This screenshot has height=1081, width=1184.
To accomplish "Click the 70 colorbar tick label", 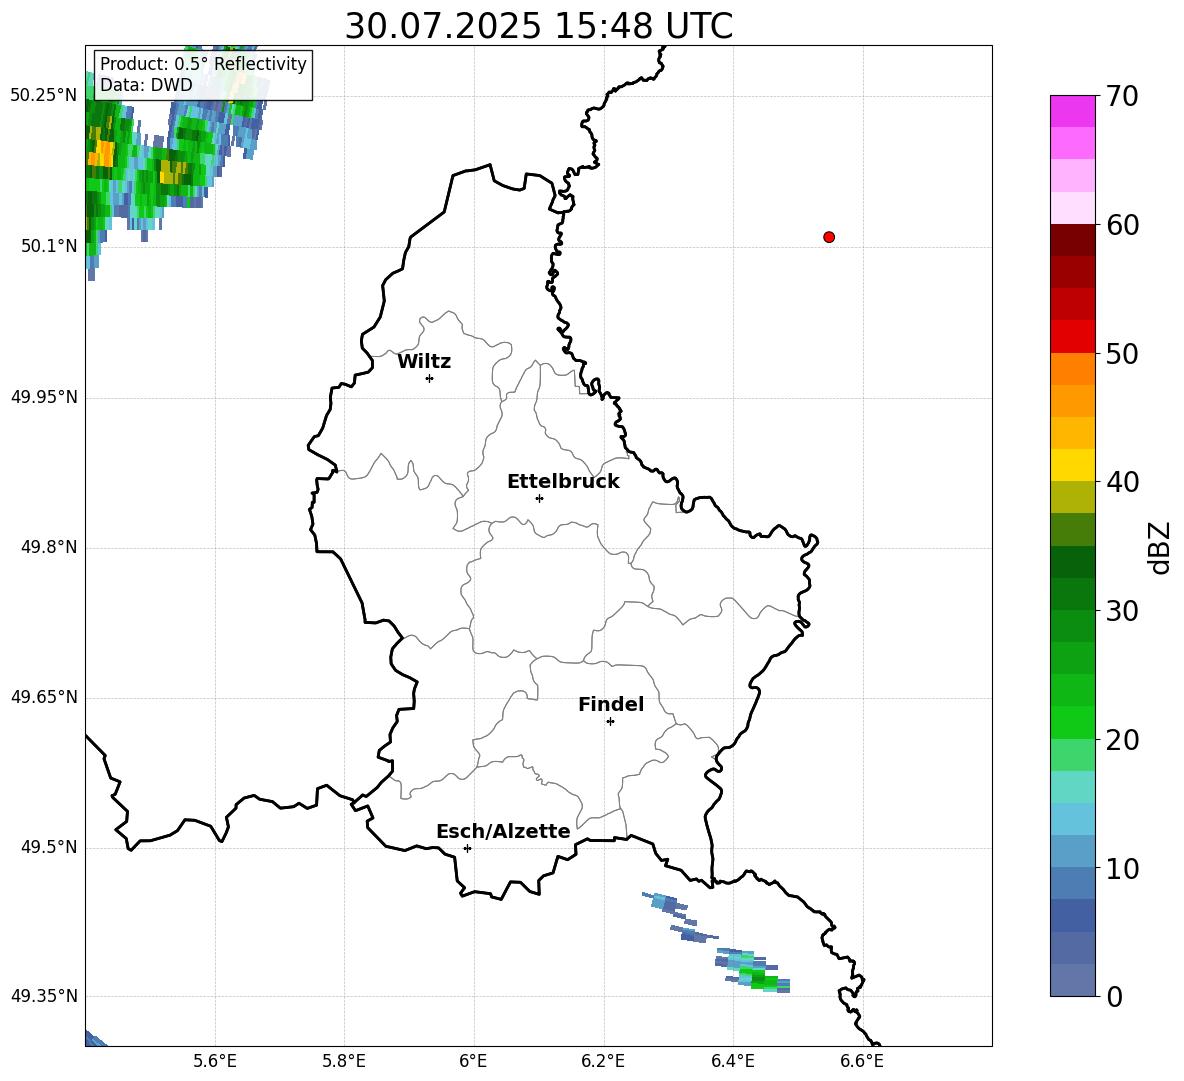I will tap(1122, 96).
